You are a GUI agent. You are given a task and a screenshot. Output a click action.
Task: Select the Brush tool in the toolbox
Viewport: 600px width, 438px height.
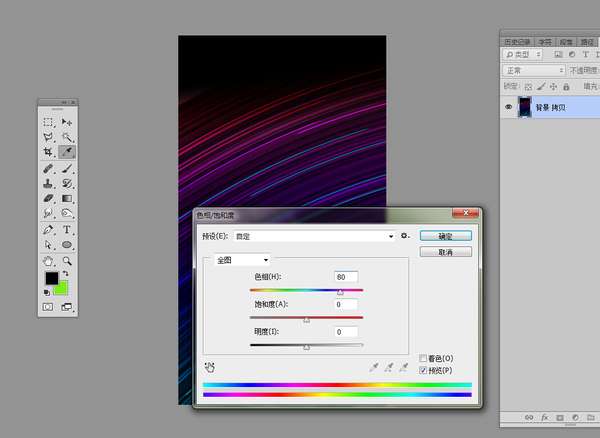click(67, 168)
